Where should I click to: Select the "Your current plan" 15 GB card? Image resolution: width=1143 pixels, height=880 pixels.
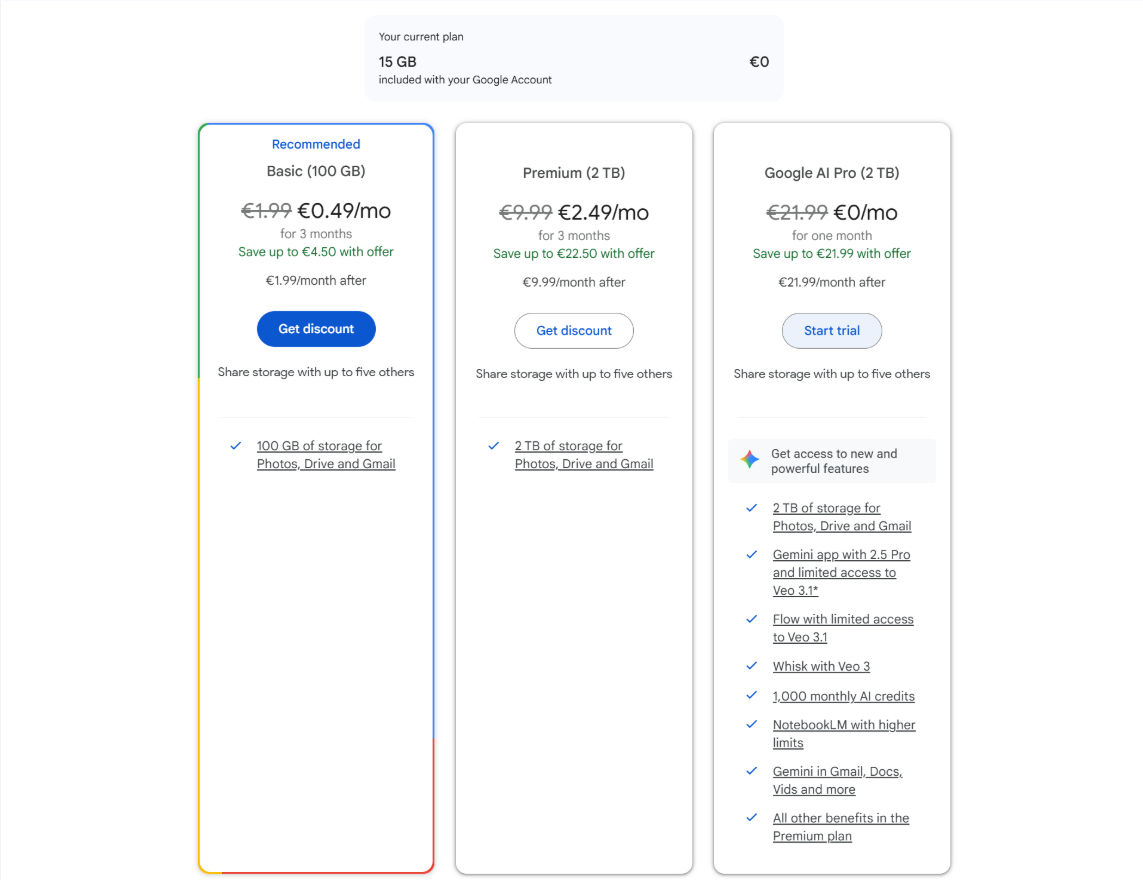[574, 57]
